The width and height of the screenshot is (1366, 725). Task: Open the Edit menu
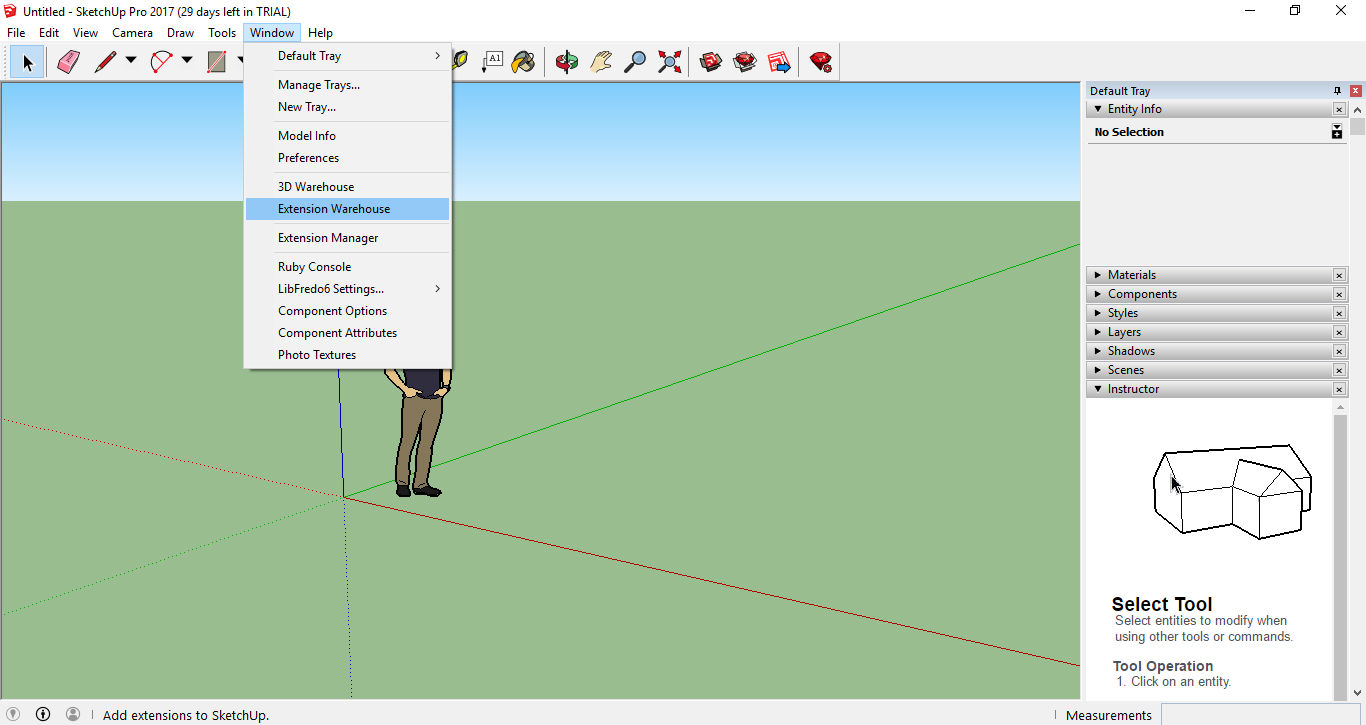click(x=49, y=33)
